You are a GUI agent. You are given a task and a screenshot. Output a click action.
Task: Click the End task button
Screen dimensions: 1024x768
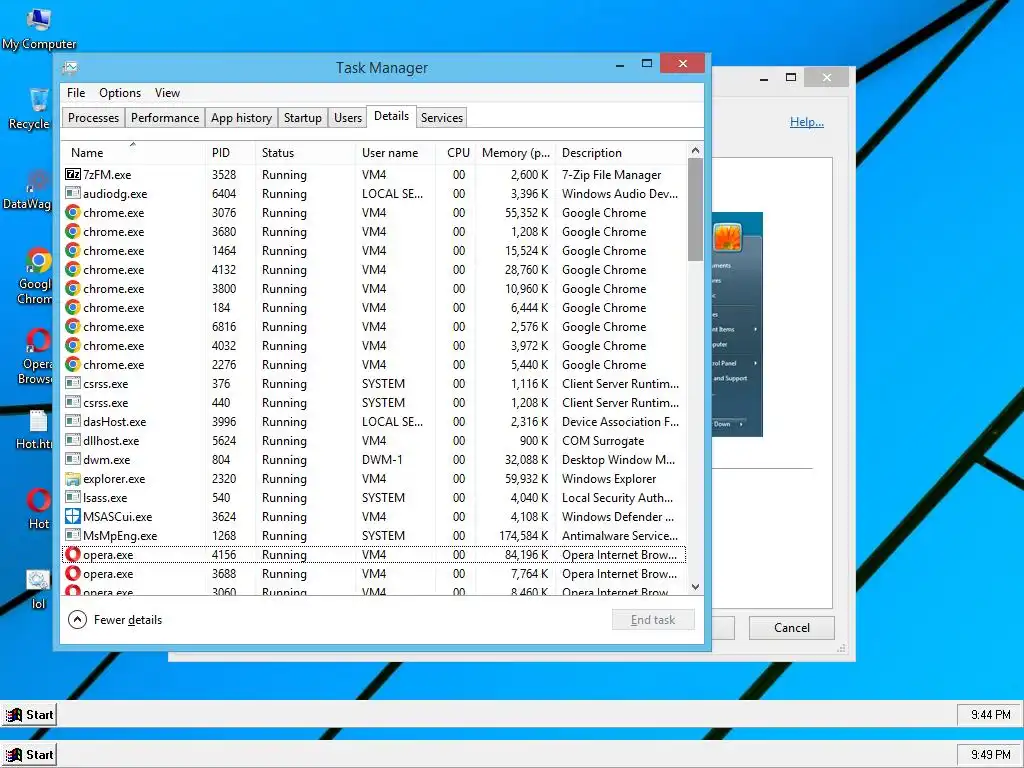[x=653, y=620]
